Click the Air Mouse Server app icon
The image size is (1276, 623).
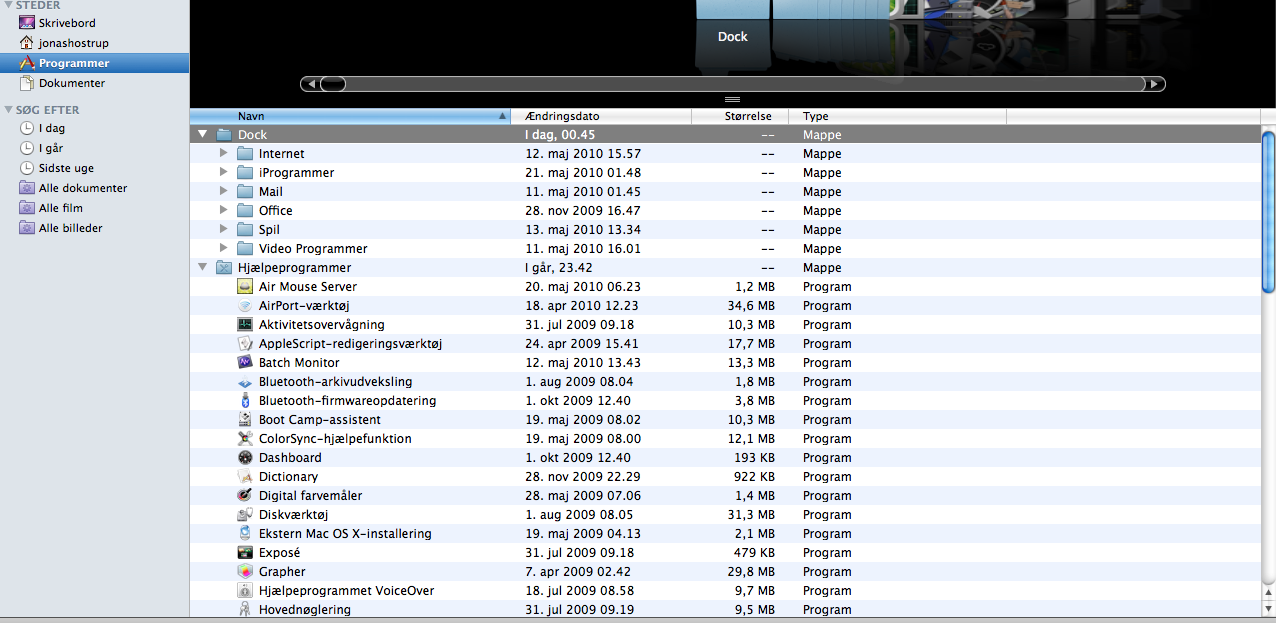[x=245, y=287]
